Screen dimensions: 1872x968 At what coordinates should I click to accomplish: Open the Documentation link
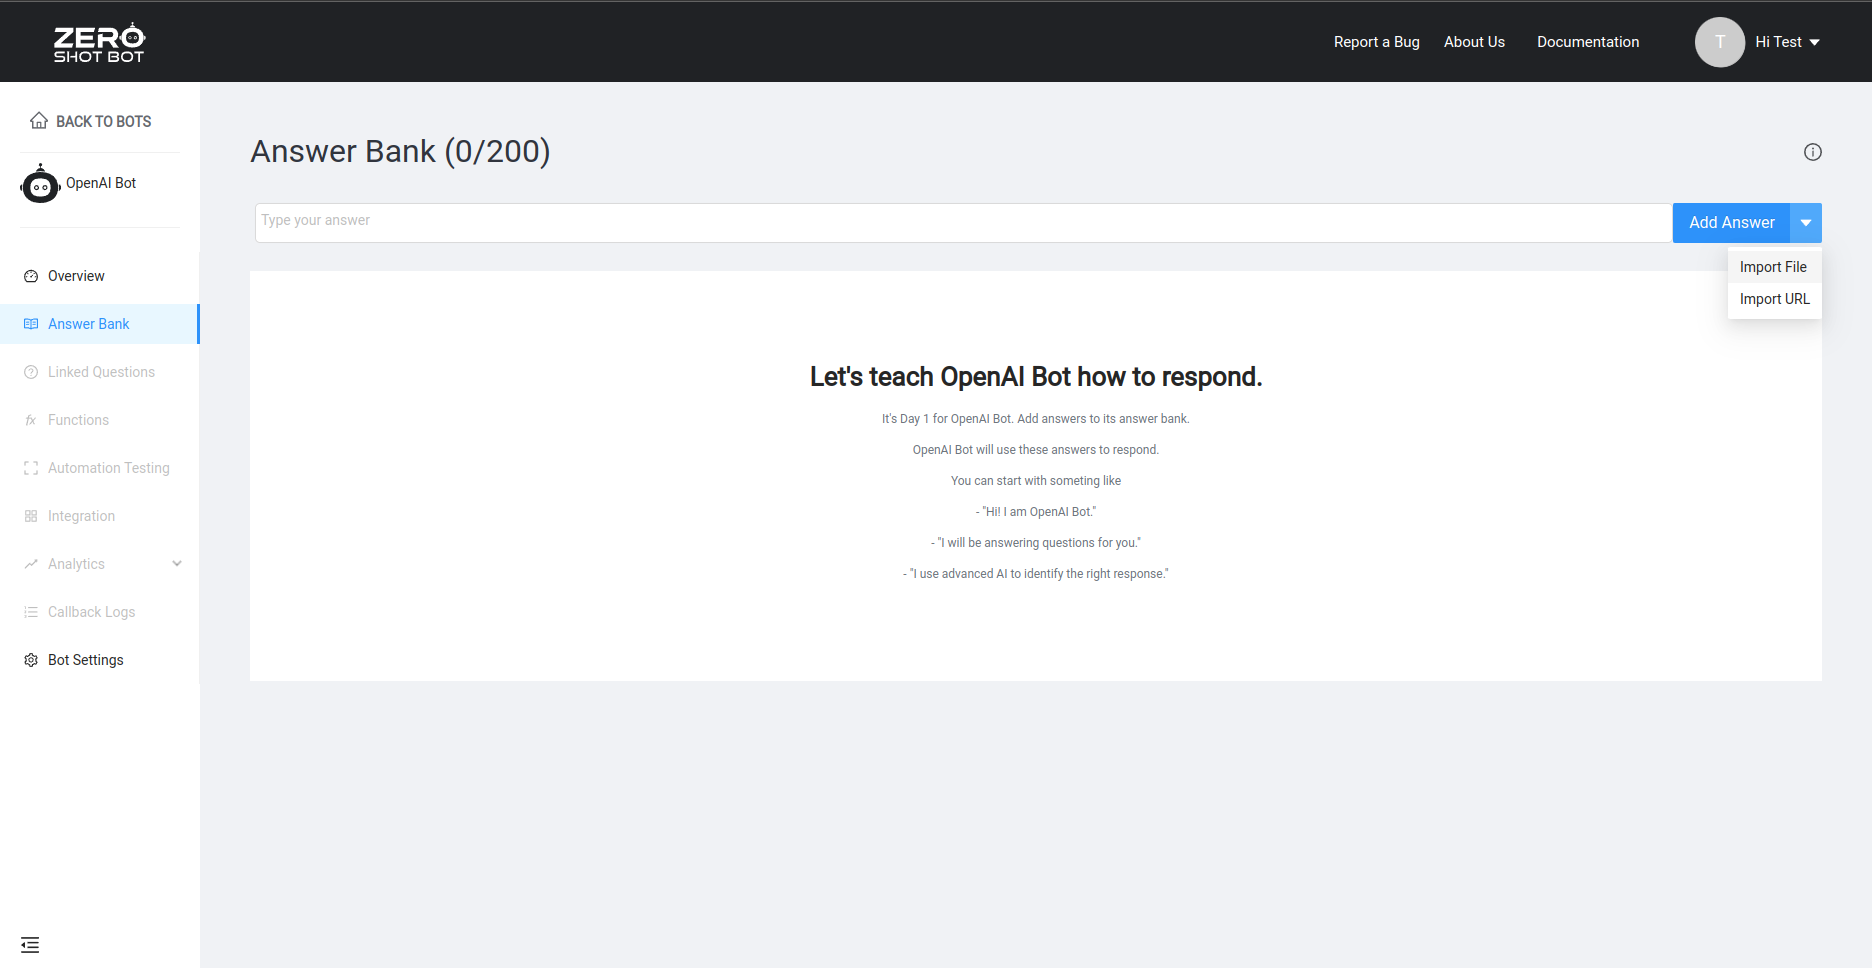(1588, 42)
